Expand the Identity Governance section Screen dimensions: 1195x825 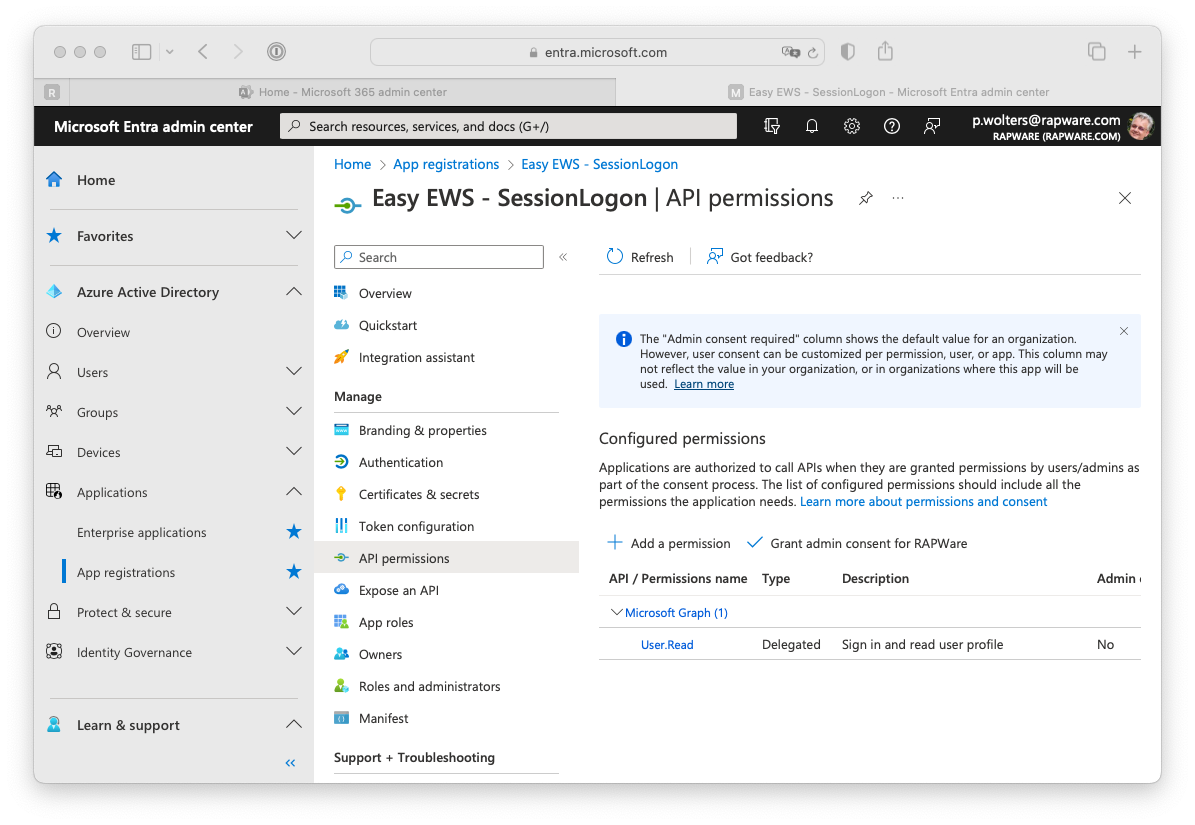[293, 651]
